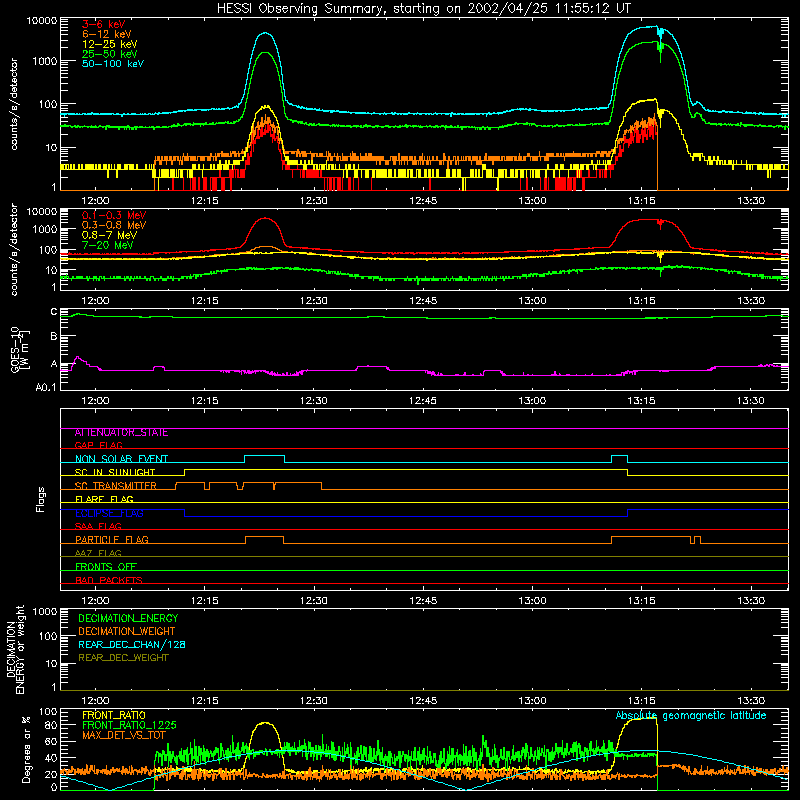Click the A0.1 tick label on GOES panel
The image size is (800, 800).
pos(46,387)
